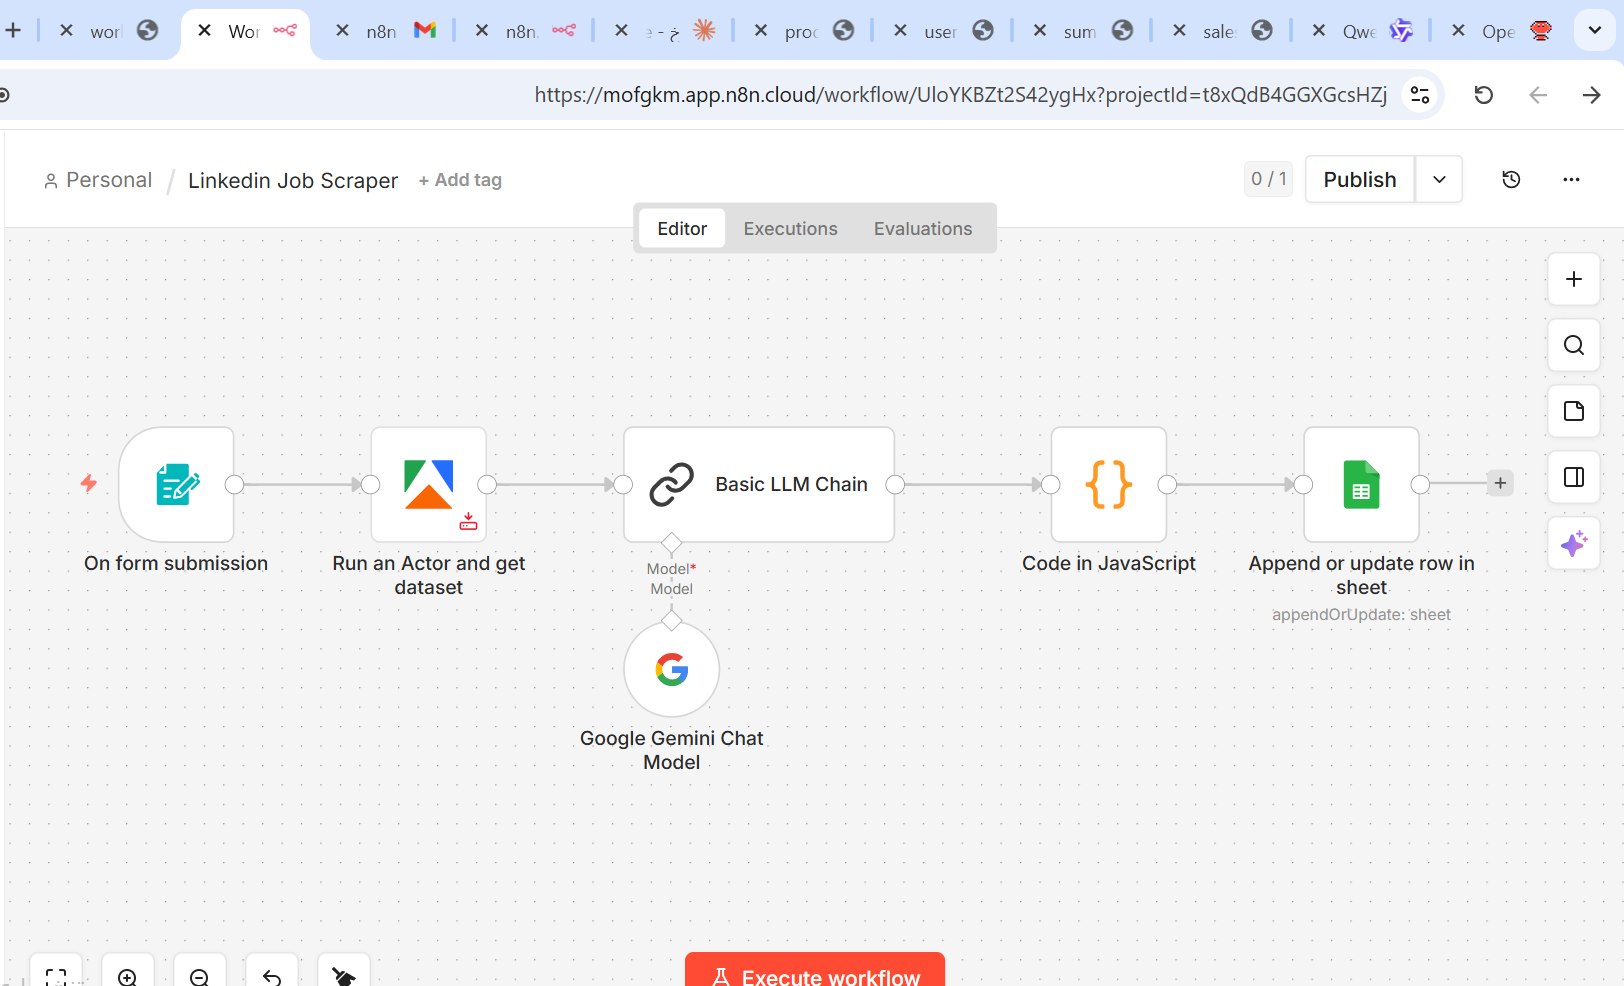Click the Execute workflow button
The width and height of the screenshot is (1624, 986).
(815, 974)
